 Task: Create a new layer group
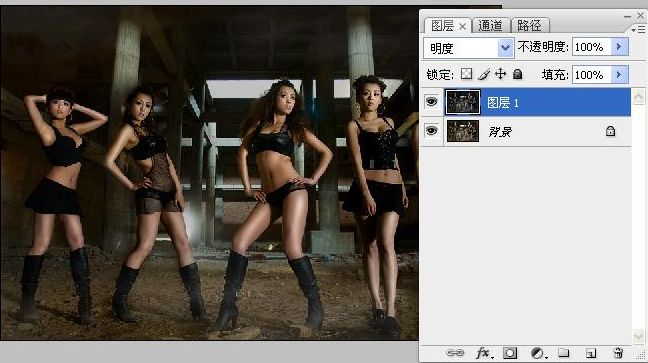563,353
